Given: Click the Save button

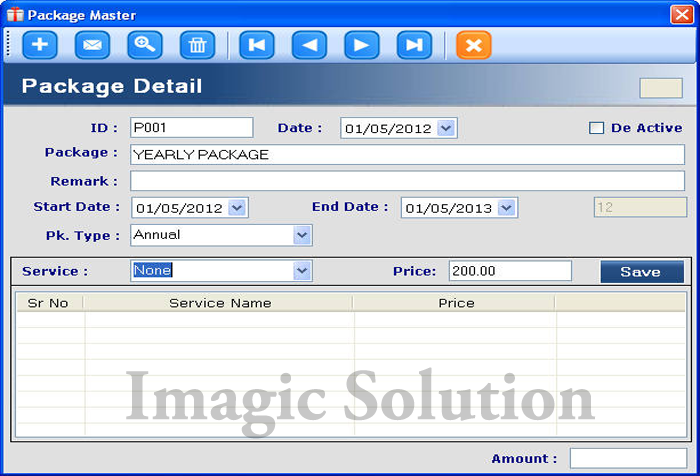Looking at the screenshot, I should pyautogui.click(x=642, y=271).
